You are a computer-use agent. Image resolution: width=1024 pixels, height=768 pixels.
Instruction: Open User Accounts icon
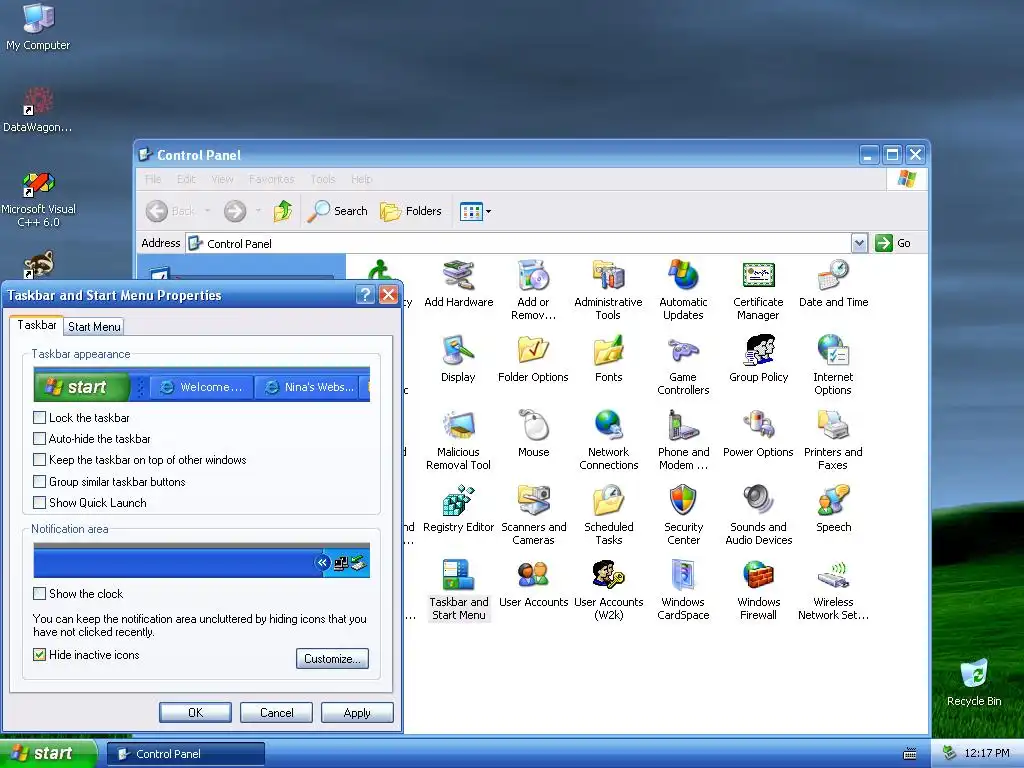(533, 584)
